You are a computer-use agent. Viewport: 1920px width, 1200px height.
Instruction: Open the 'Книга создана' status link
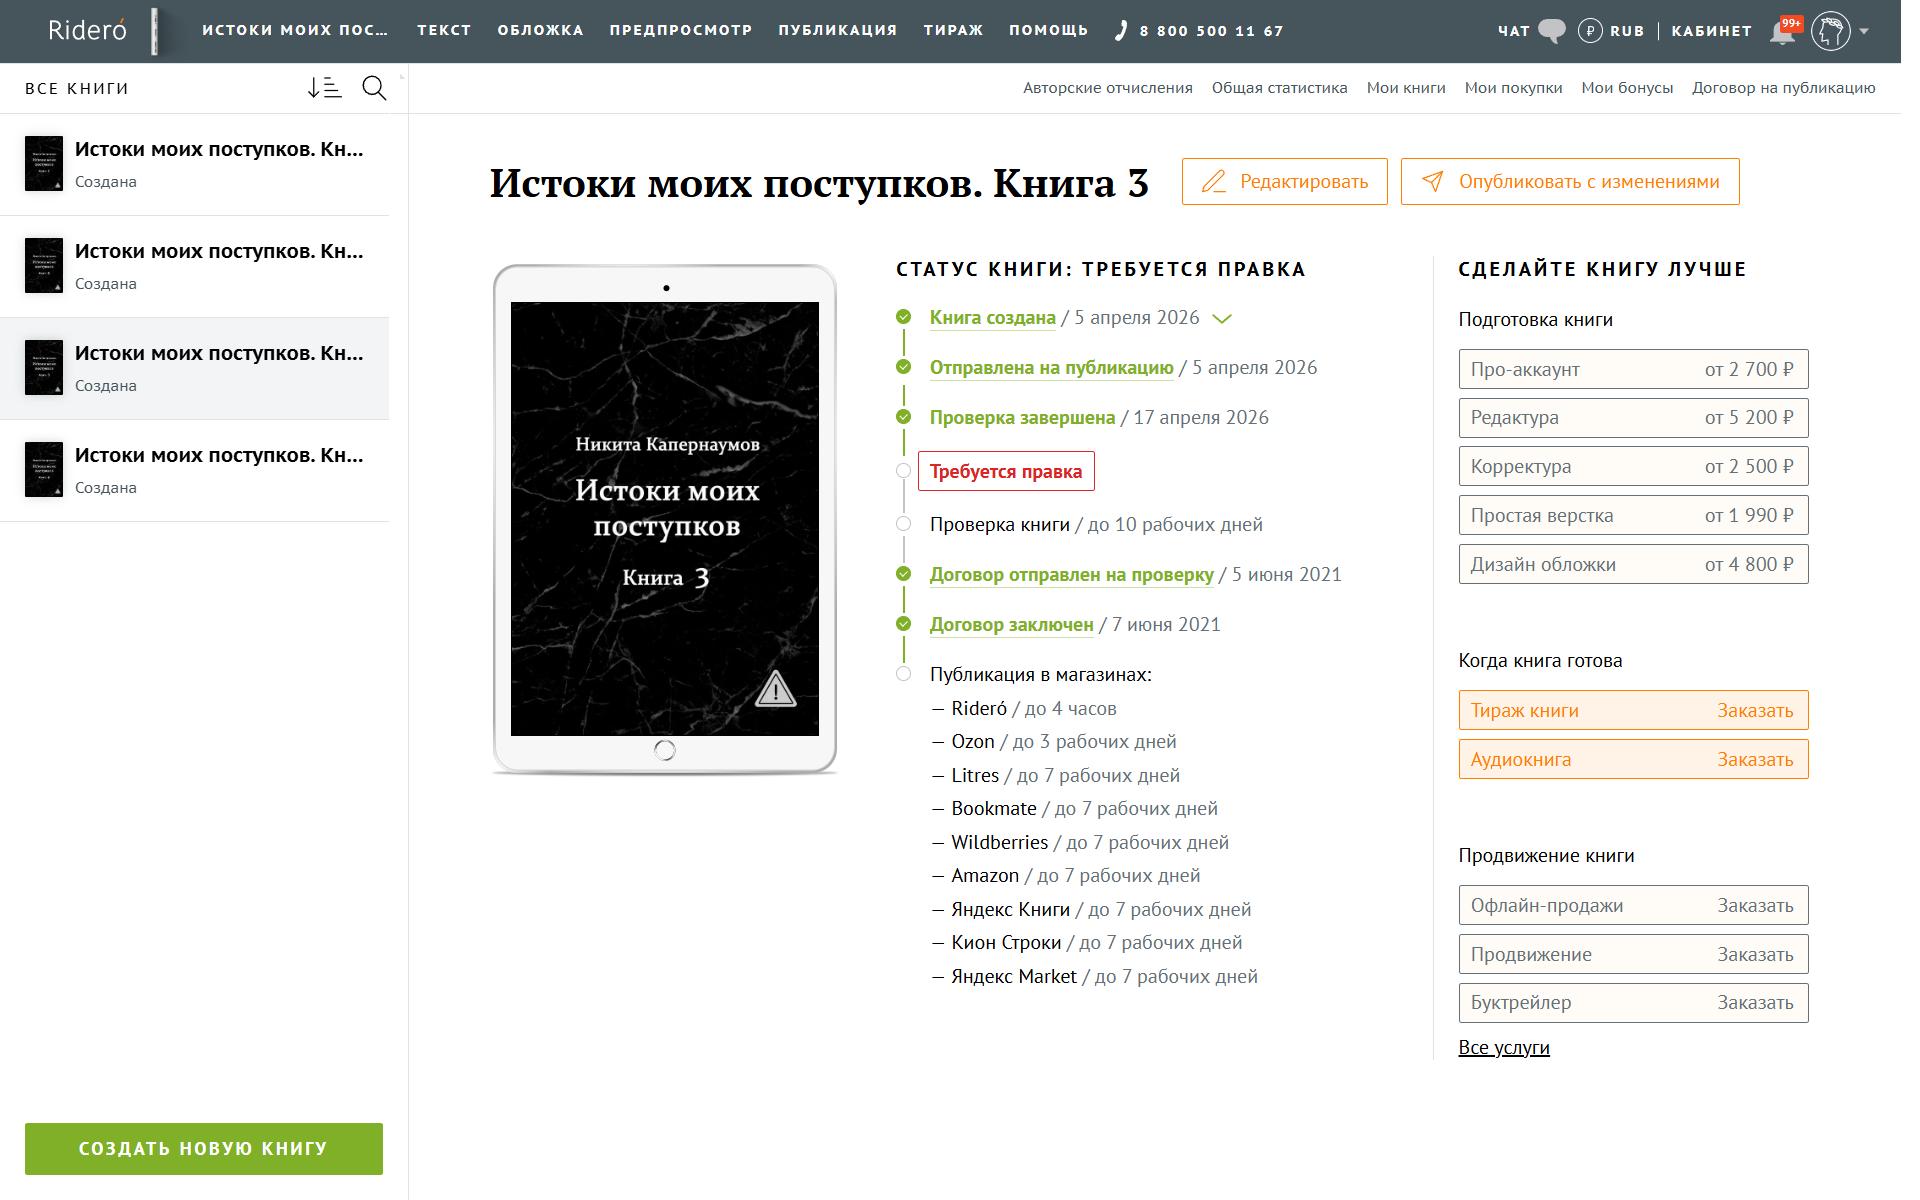(x=993, y=318)
